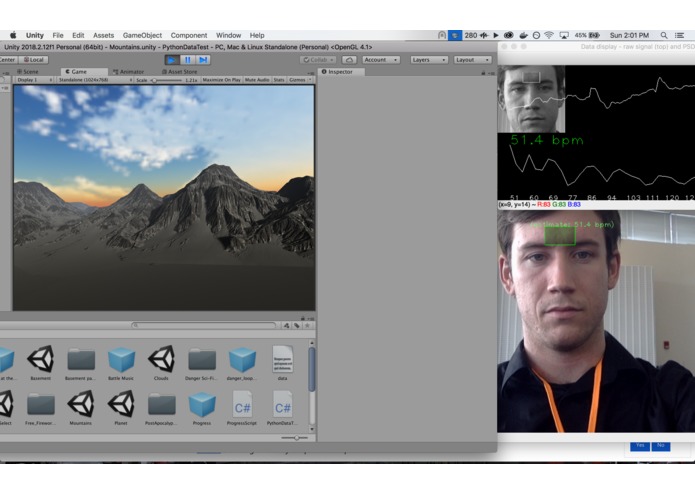Open the Assets menu
The image size is (695, 494).
103,35
